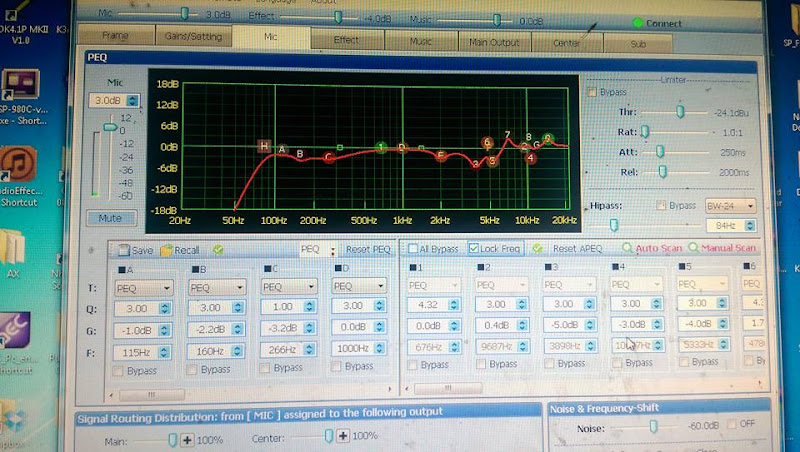Select red EQ node 4 on the graph
800x452 pixels.
tap(531, 158)
